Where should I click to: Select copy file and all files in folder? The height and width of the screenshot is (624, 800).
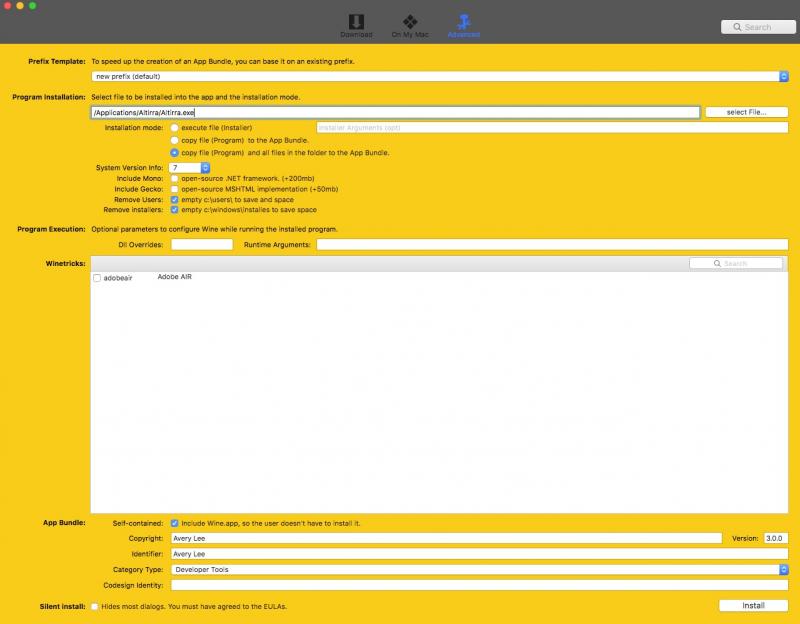coord(174,153)
